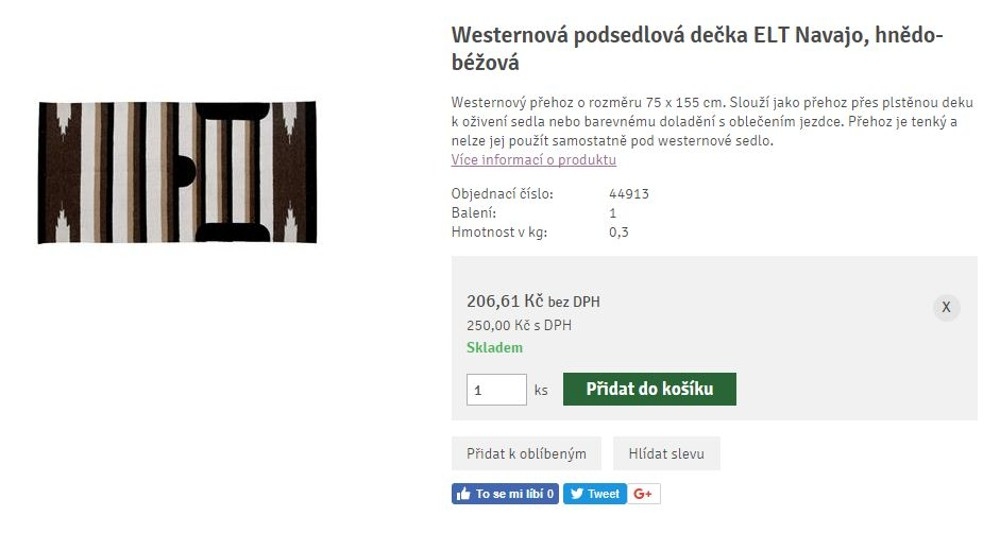Share via the Google+ icon
This screenshot has height=533, width=1000.
pyautogui.click(x=643, y=494)
